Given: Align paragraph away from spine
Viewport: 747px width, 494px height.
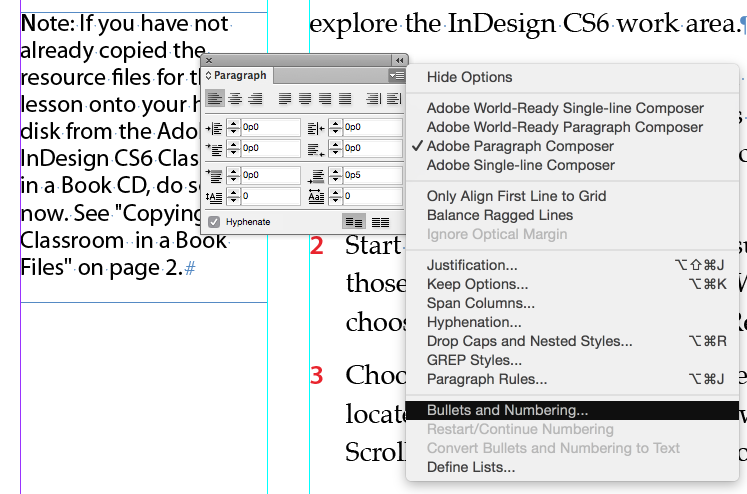Looking at the screenshot, I should click(394, 99).
